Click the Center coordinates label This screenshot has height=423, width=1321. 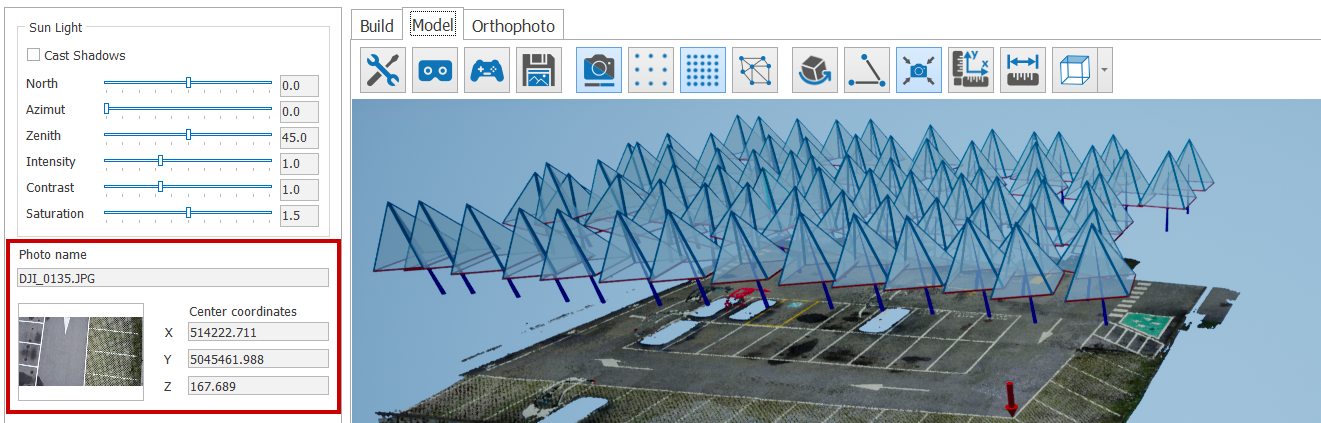[243, 311]
